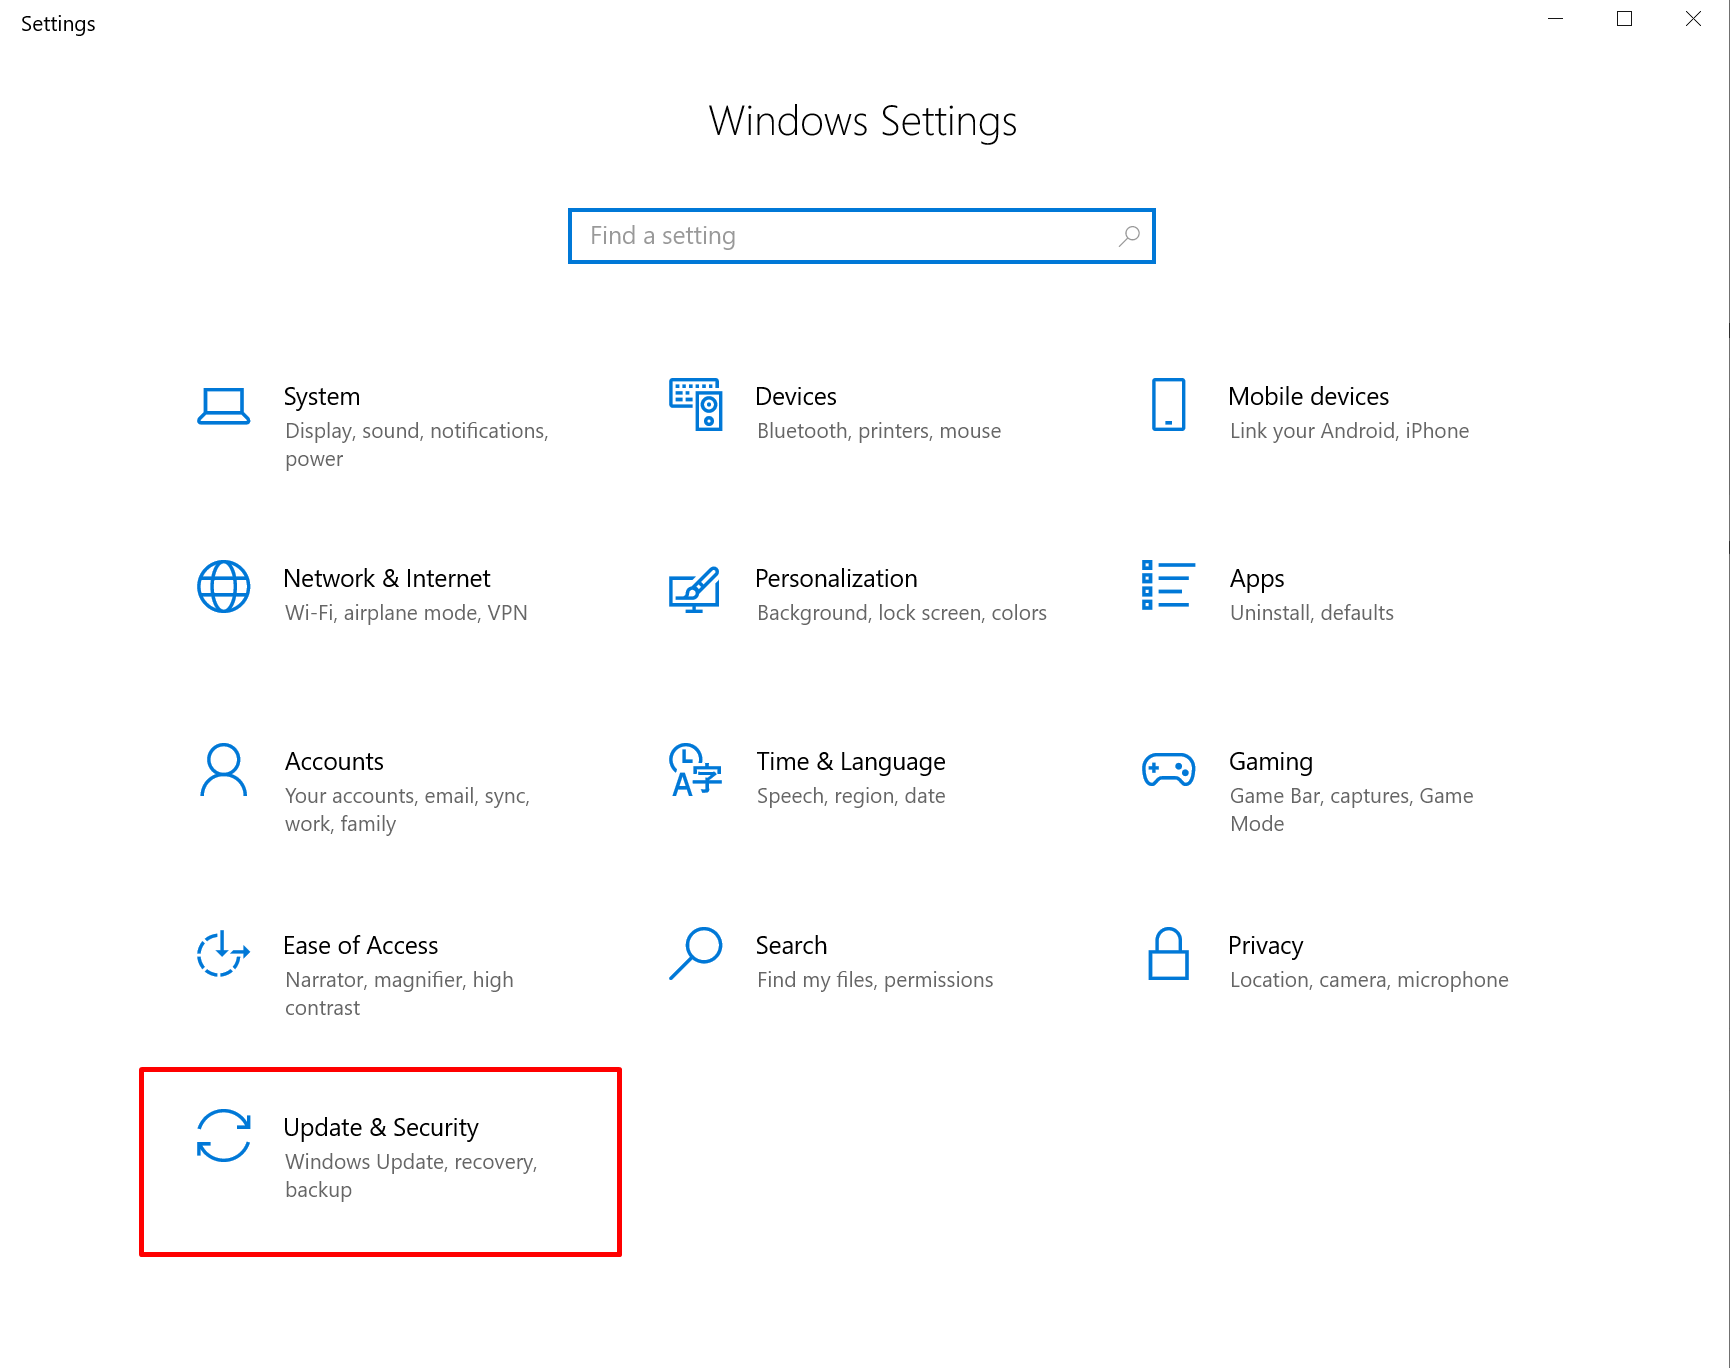Open Accounts settings title text
Viewport: 1730px width, 1368px height.
point(334,762)
